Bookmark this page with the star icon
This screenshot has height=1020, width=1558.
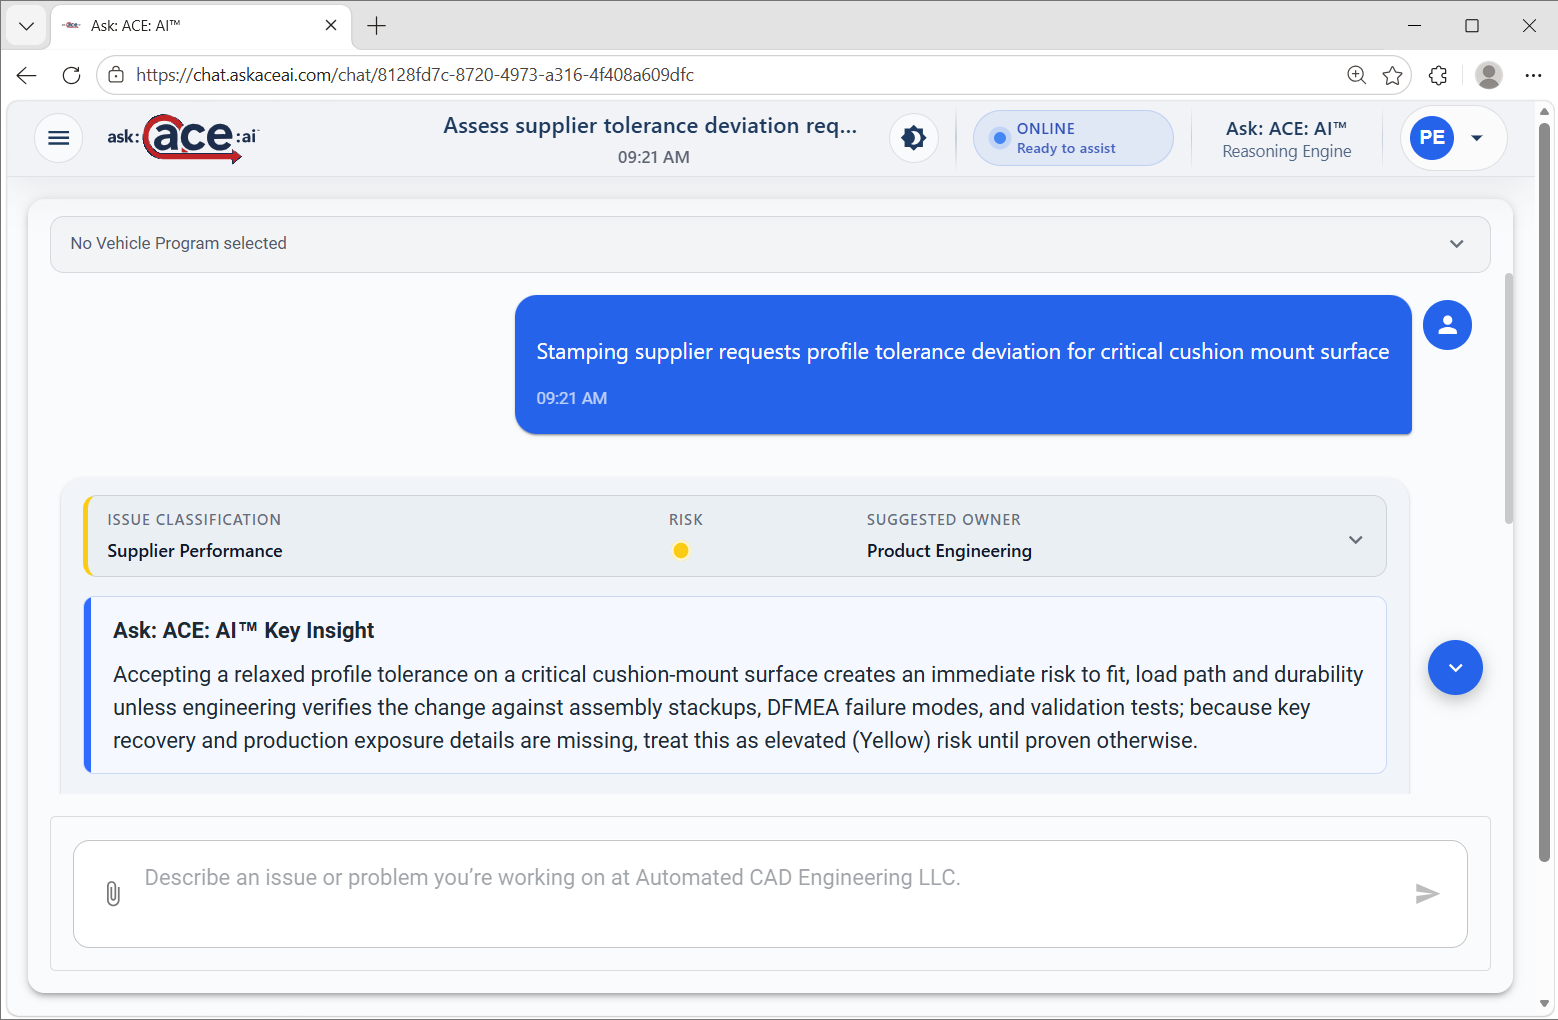click(1392, 75)
